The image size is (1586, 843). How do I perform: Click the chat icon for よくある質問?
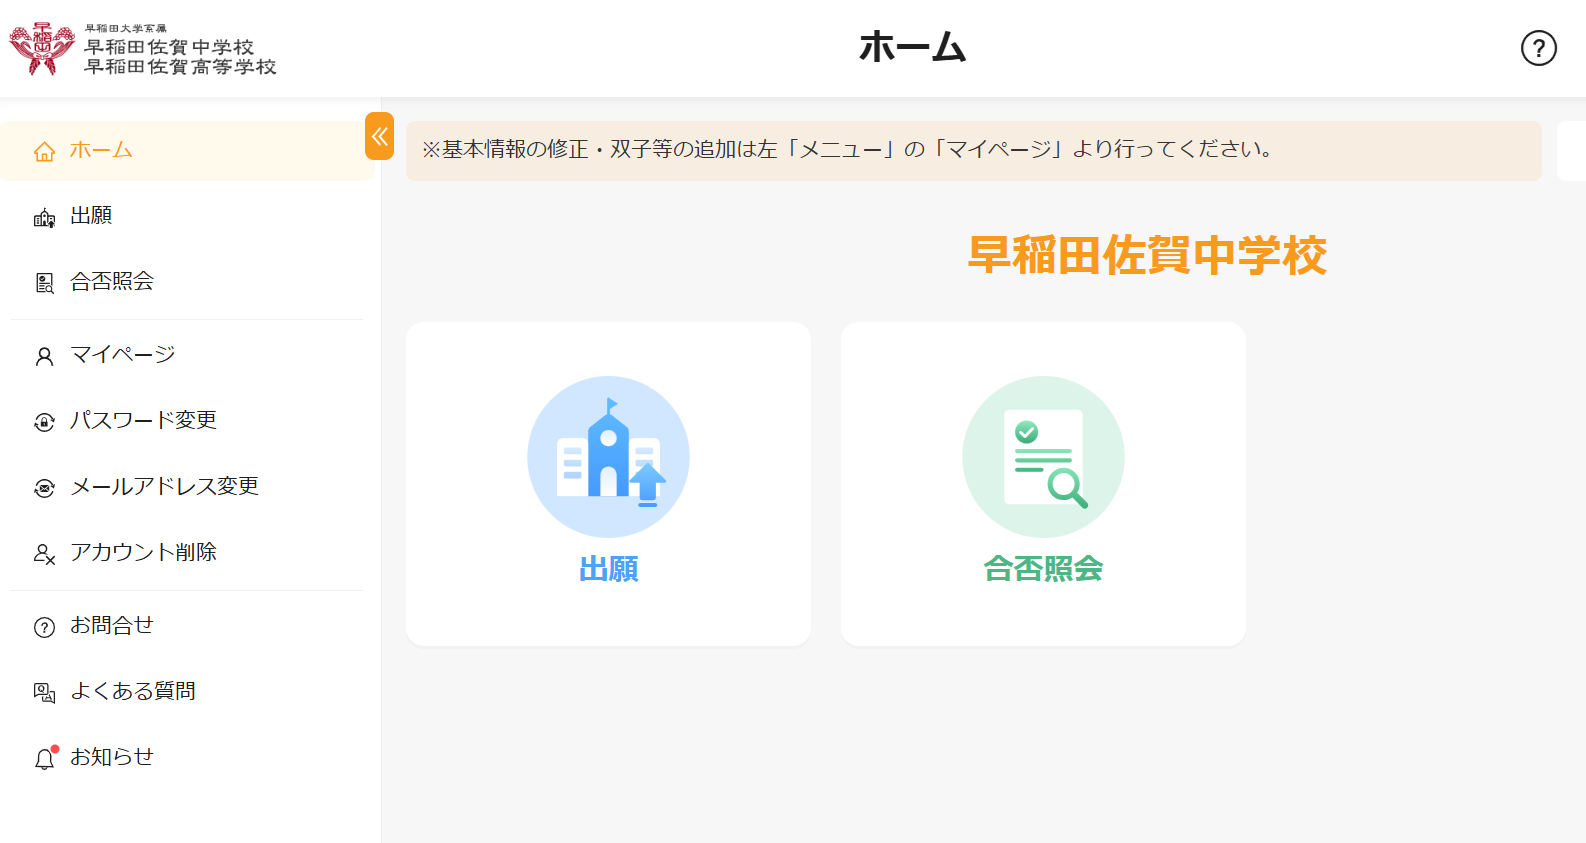[x=44, y=693]
